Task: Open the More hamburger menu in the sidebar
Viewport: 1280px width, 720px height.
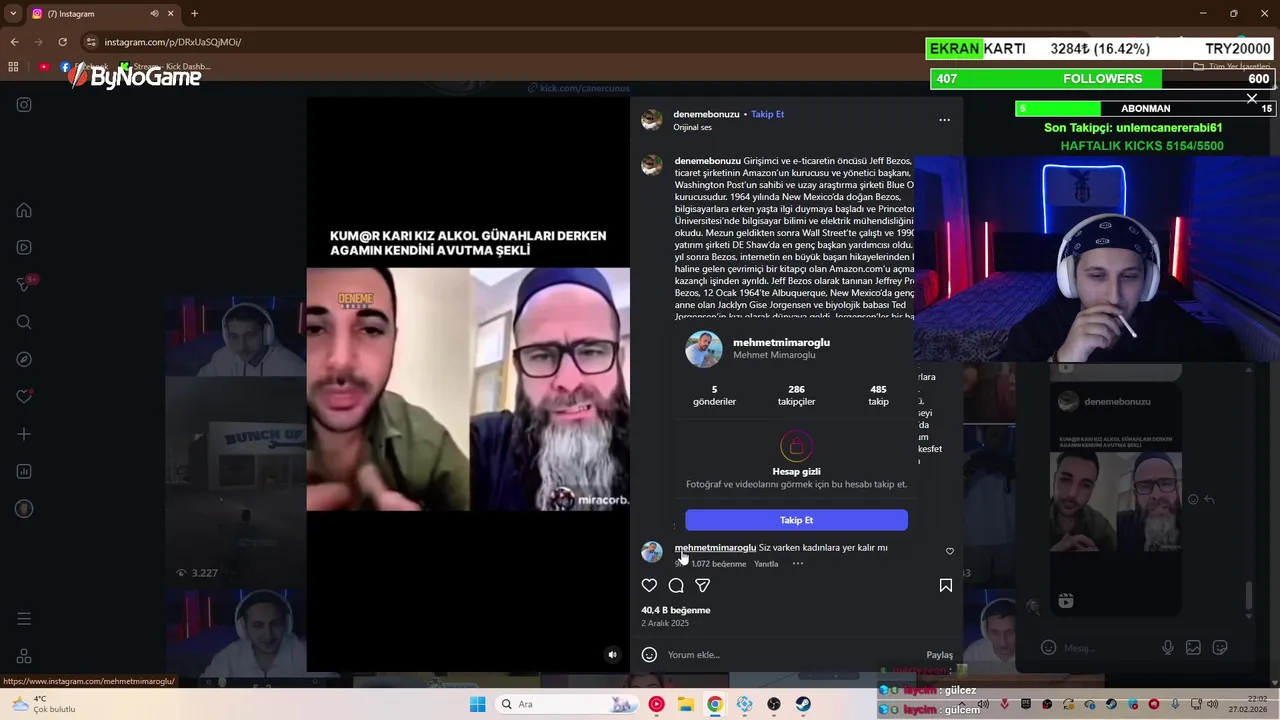Action: 24,619
